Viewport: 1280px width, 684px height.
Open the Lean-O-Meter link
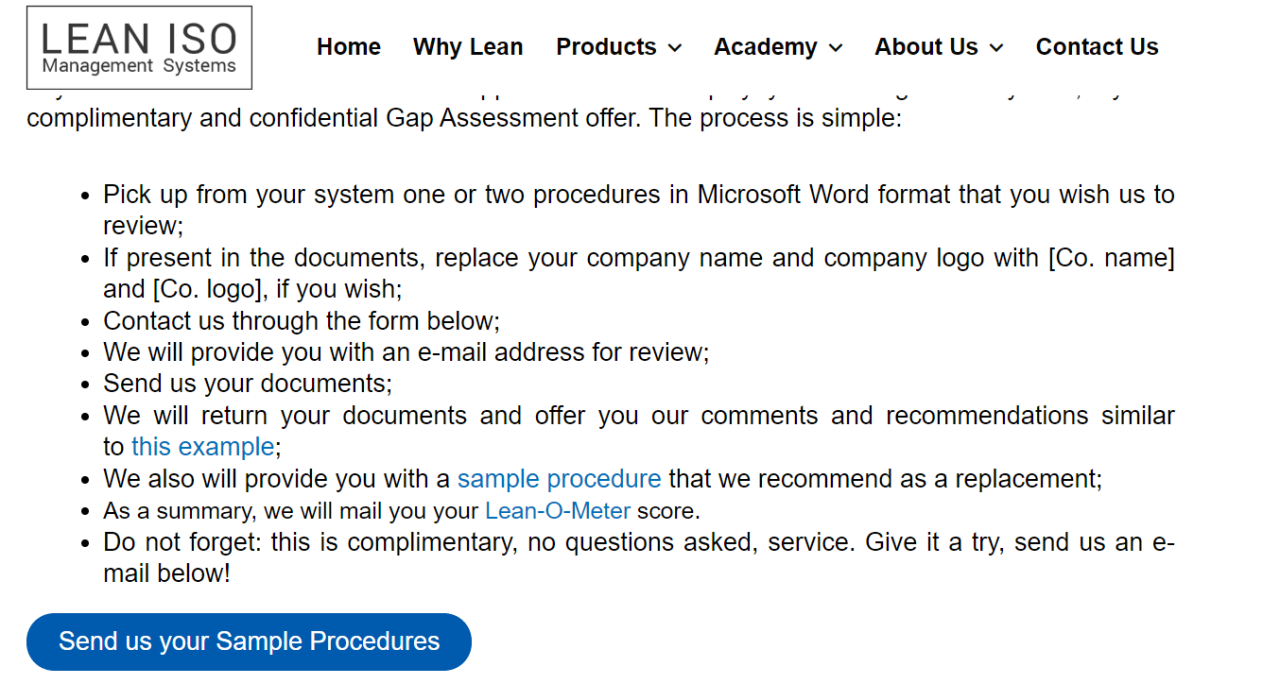click(557, 511)
